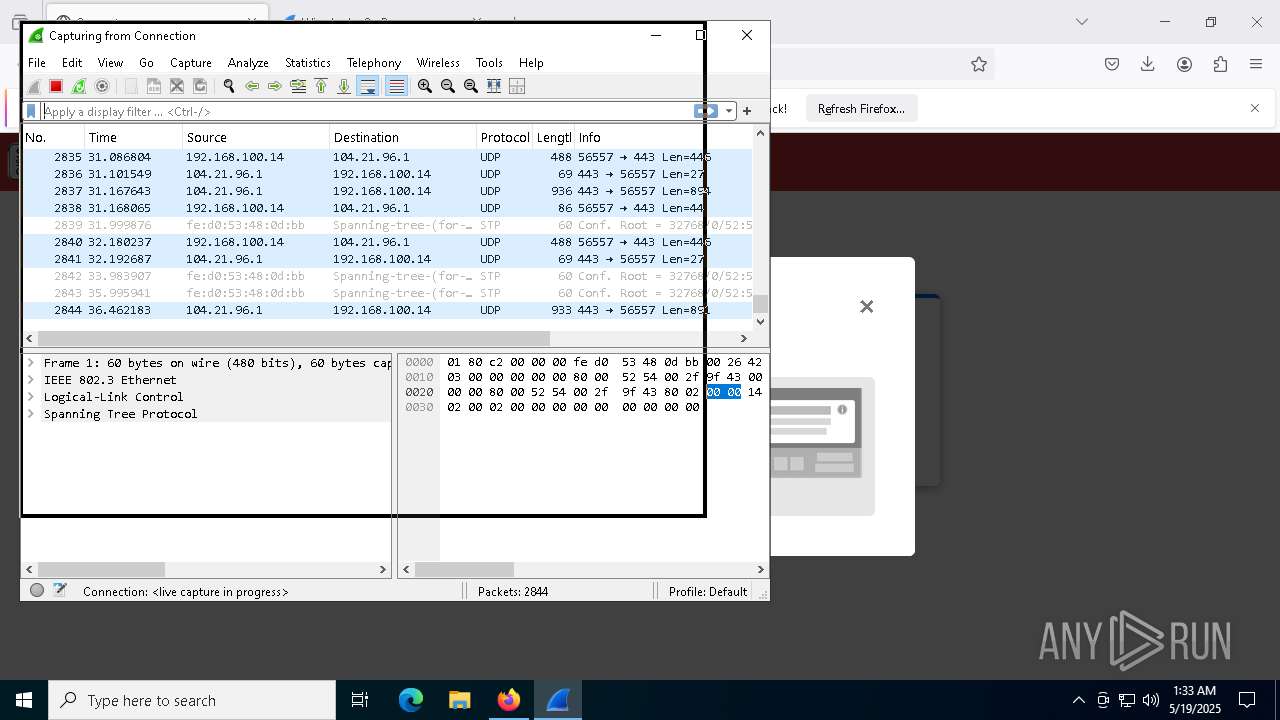Sort by the Time column header
The image size is (1280, 720).
[x=133, y=137]
